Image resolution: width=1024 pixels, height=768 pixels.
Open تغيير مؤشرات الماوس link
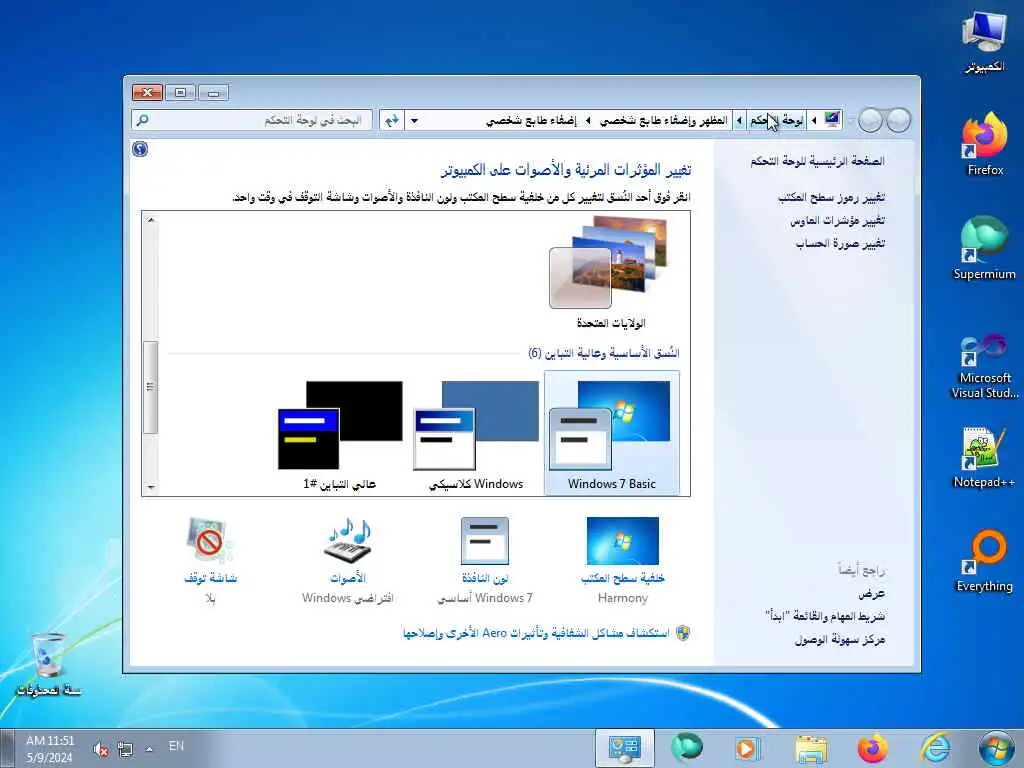point(838,221)
